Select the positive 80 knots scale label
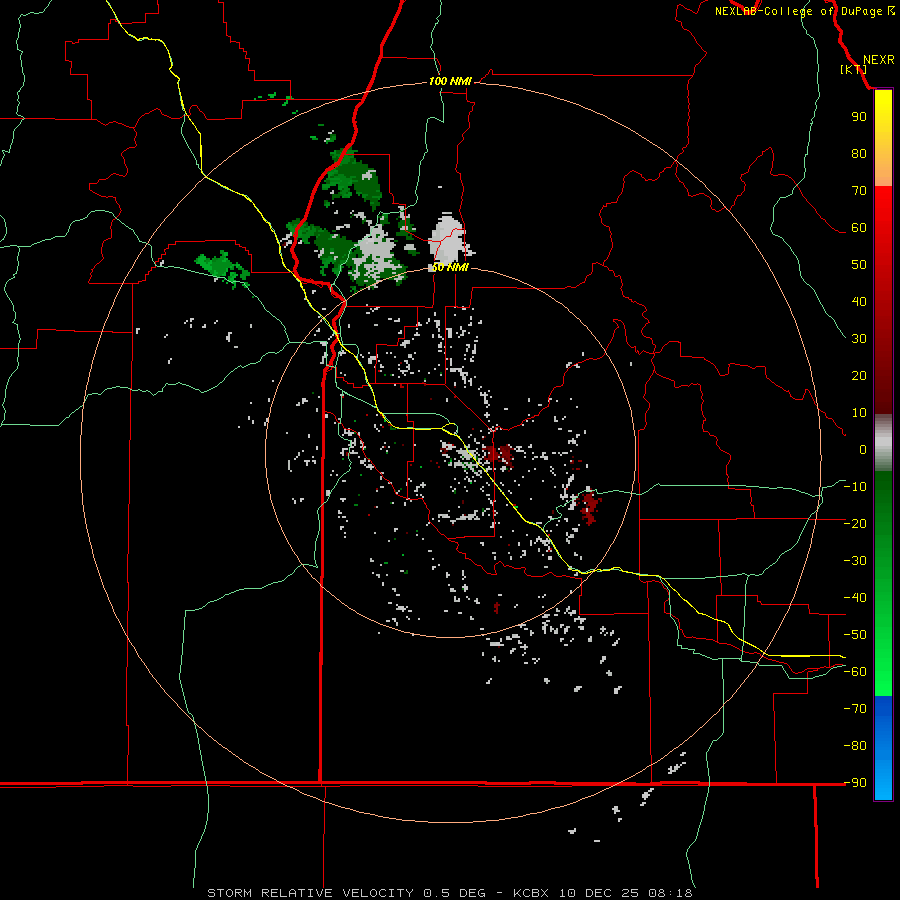 point(859,153)
